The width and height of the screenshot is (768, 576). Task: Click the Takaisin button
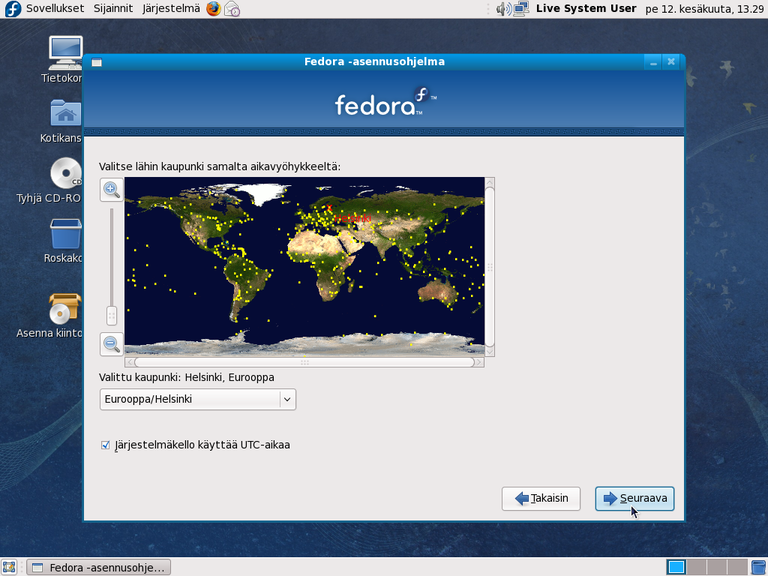(x=541, y=498)
